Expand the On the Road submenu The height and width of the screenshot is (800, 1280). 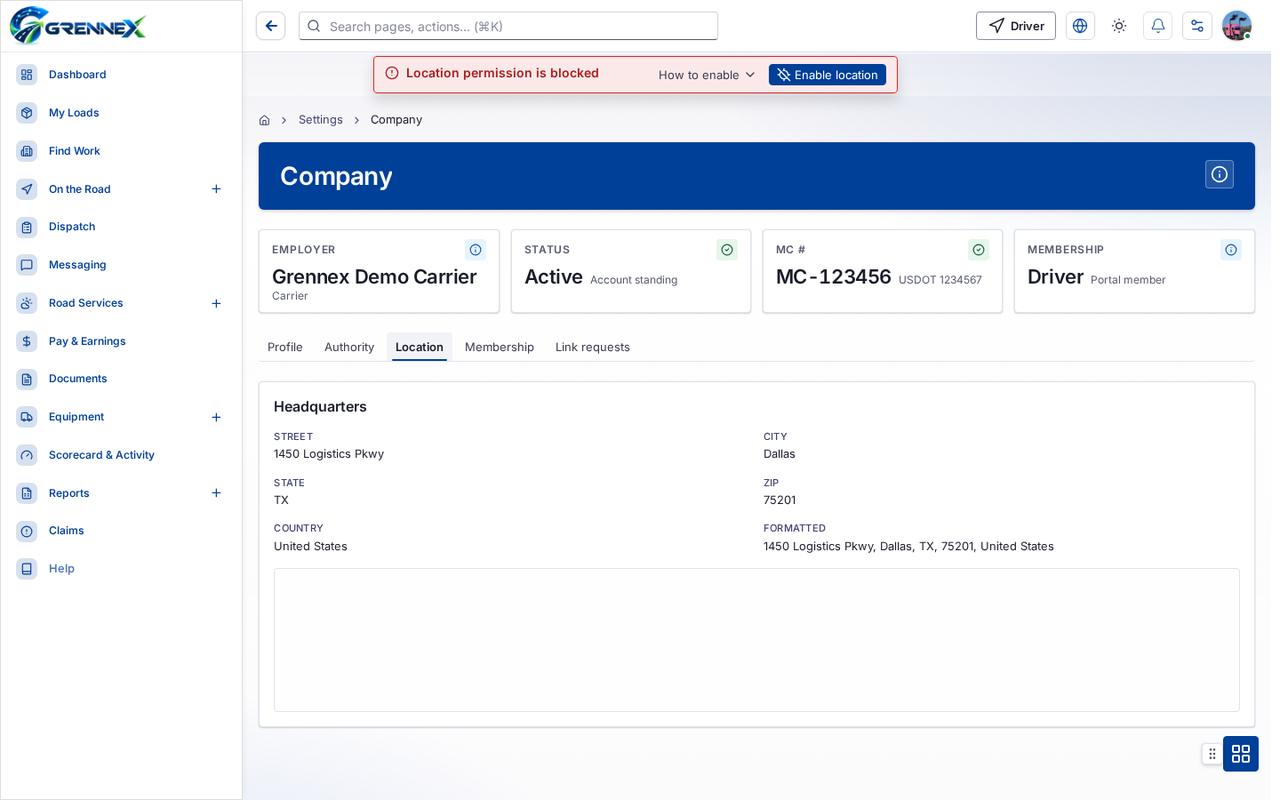tap(216, 189)
